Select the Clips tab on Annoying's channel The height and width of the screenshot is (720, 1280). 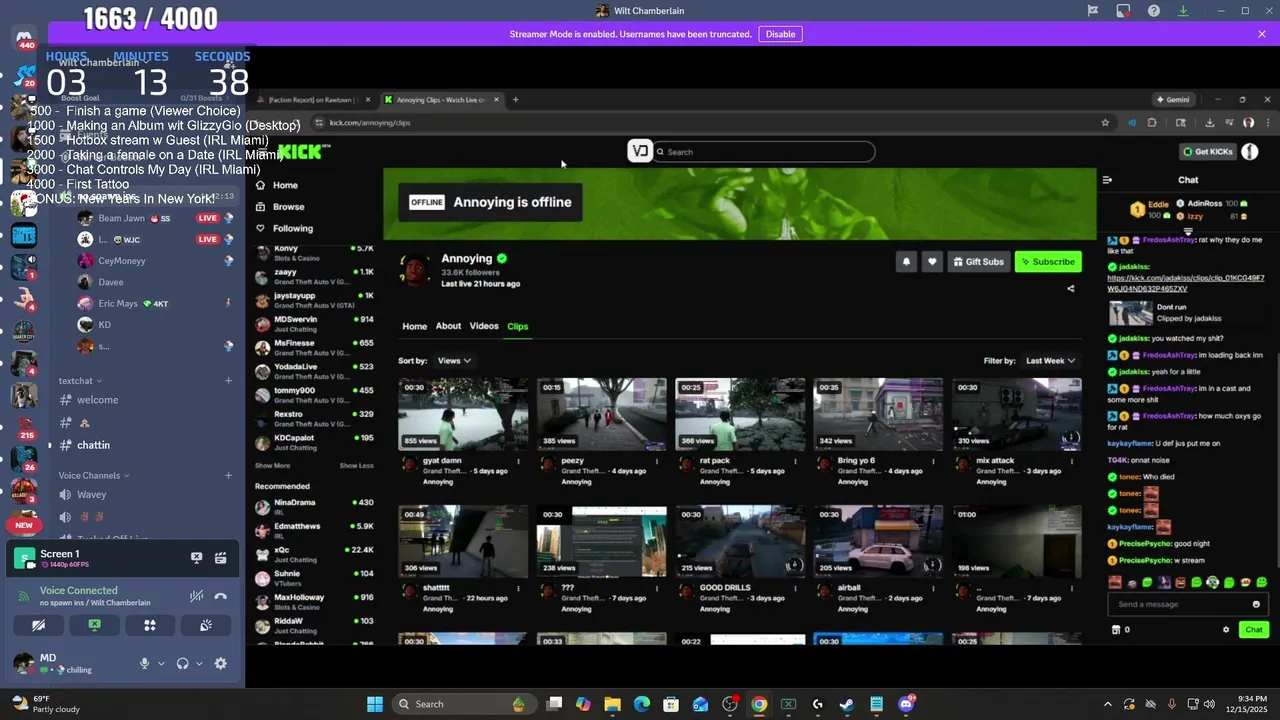(517, 326)
